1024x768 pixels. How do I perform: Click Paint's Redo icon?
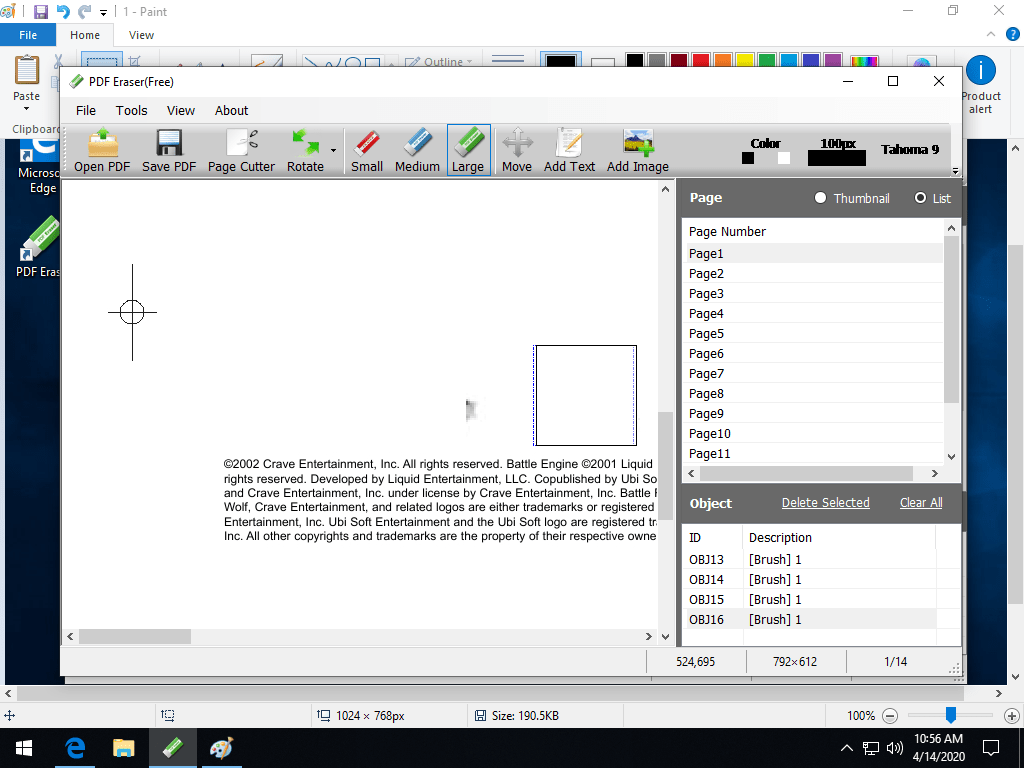84,12
